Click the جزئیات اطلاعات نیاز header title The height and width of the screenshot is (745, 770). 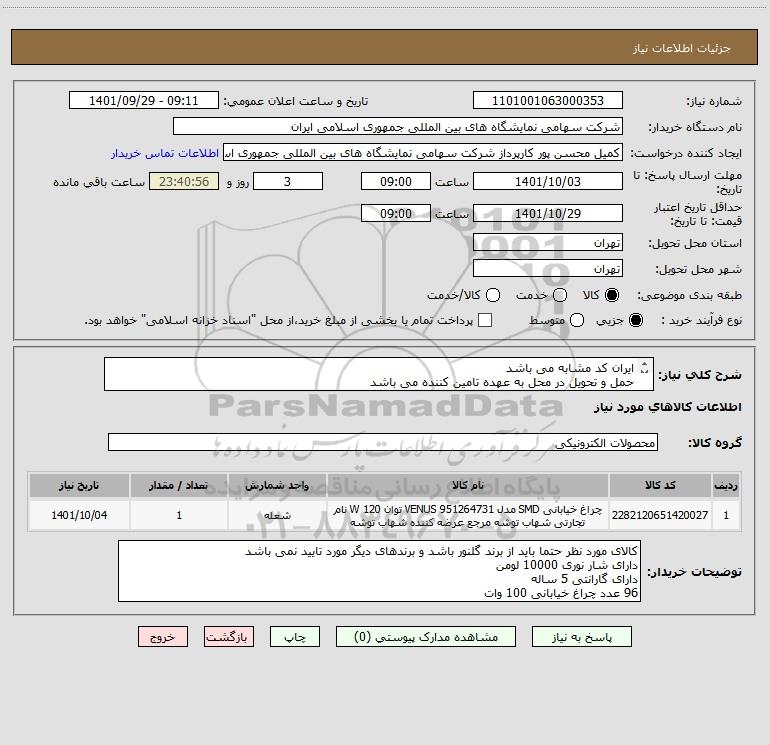[682, 48]
